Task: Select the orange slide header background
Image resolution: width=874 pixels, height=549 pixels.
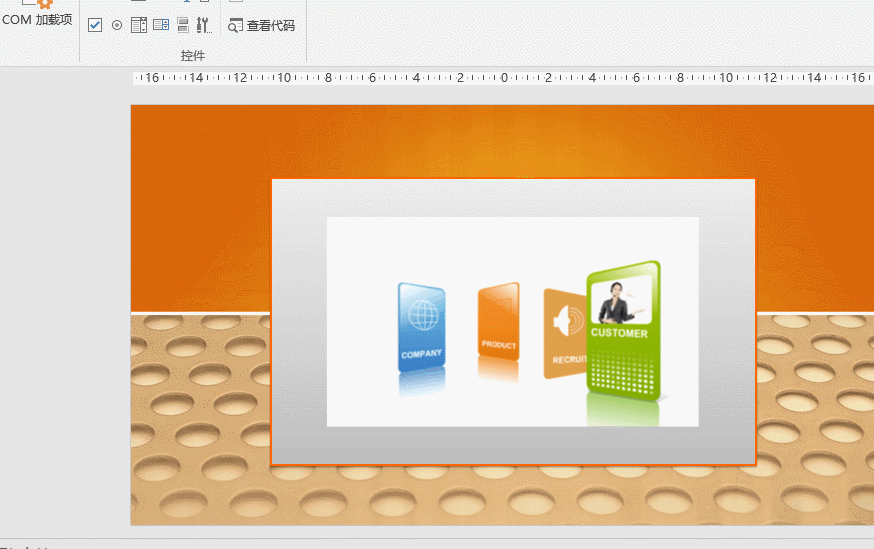Action: [x=200, y=200]
